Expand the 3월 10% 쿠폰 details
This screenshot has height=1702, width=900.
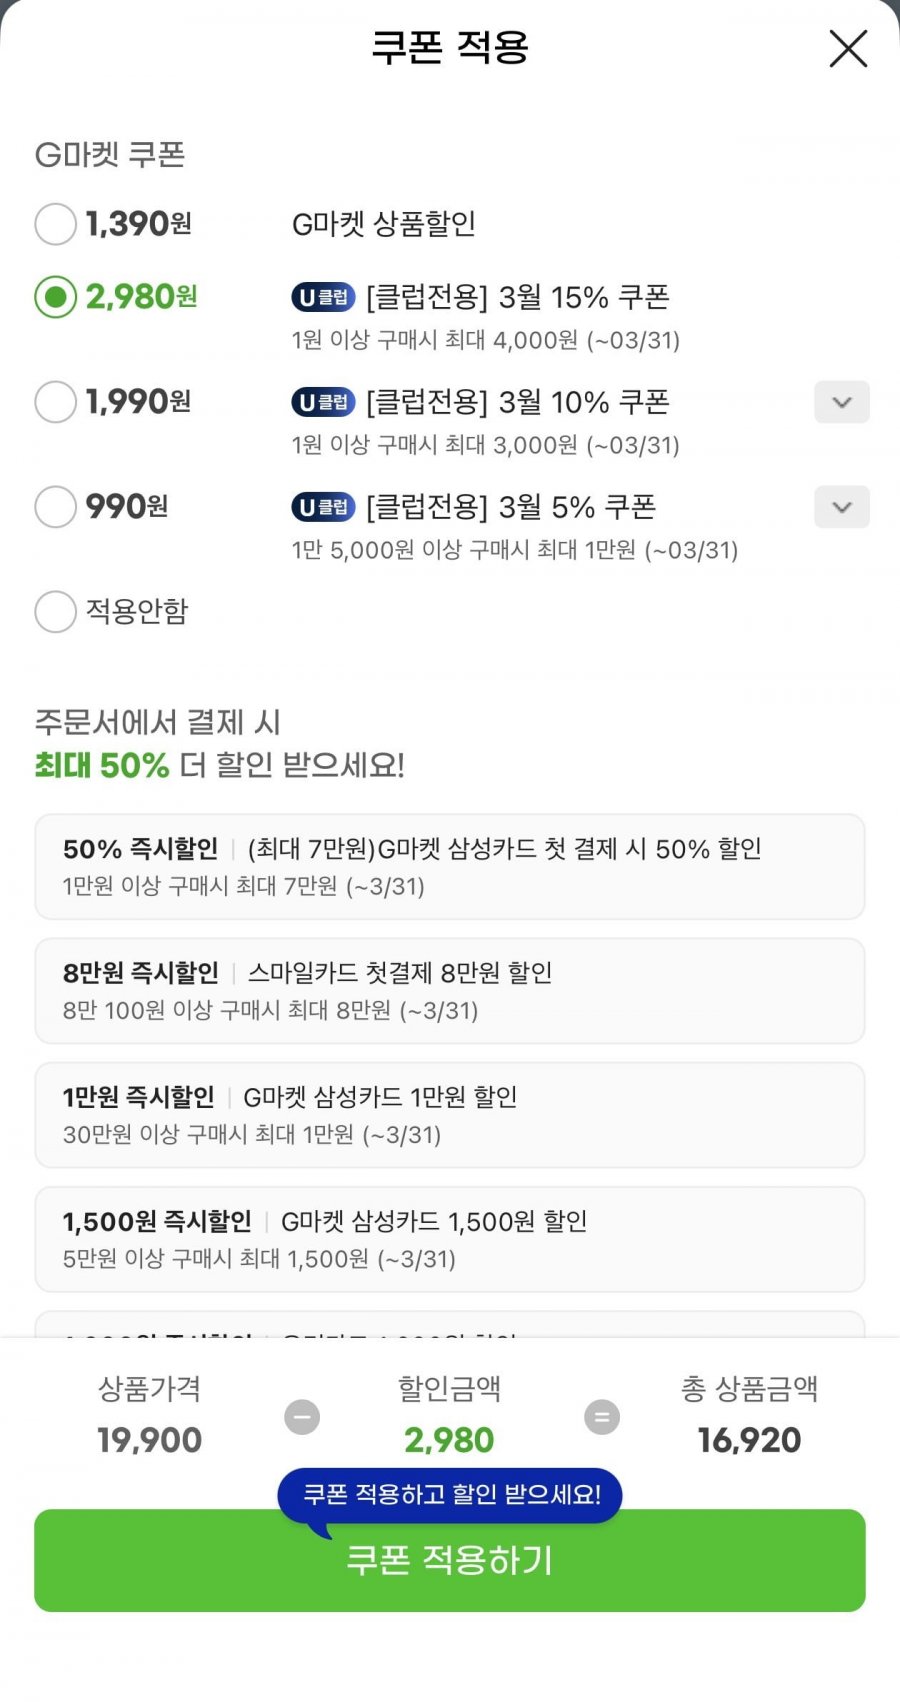click(841, 402)
